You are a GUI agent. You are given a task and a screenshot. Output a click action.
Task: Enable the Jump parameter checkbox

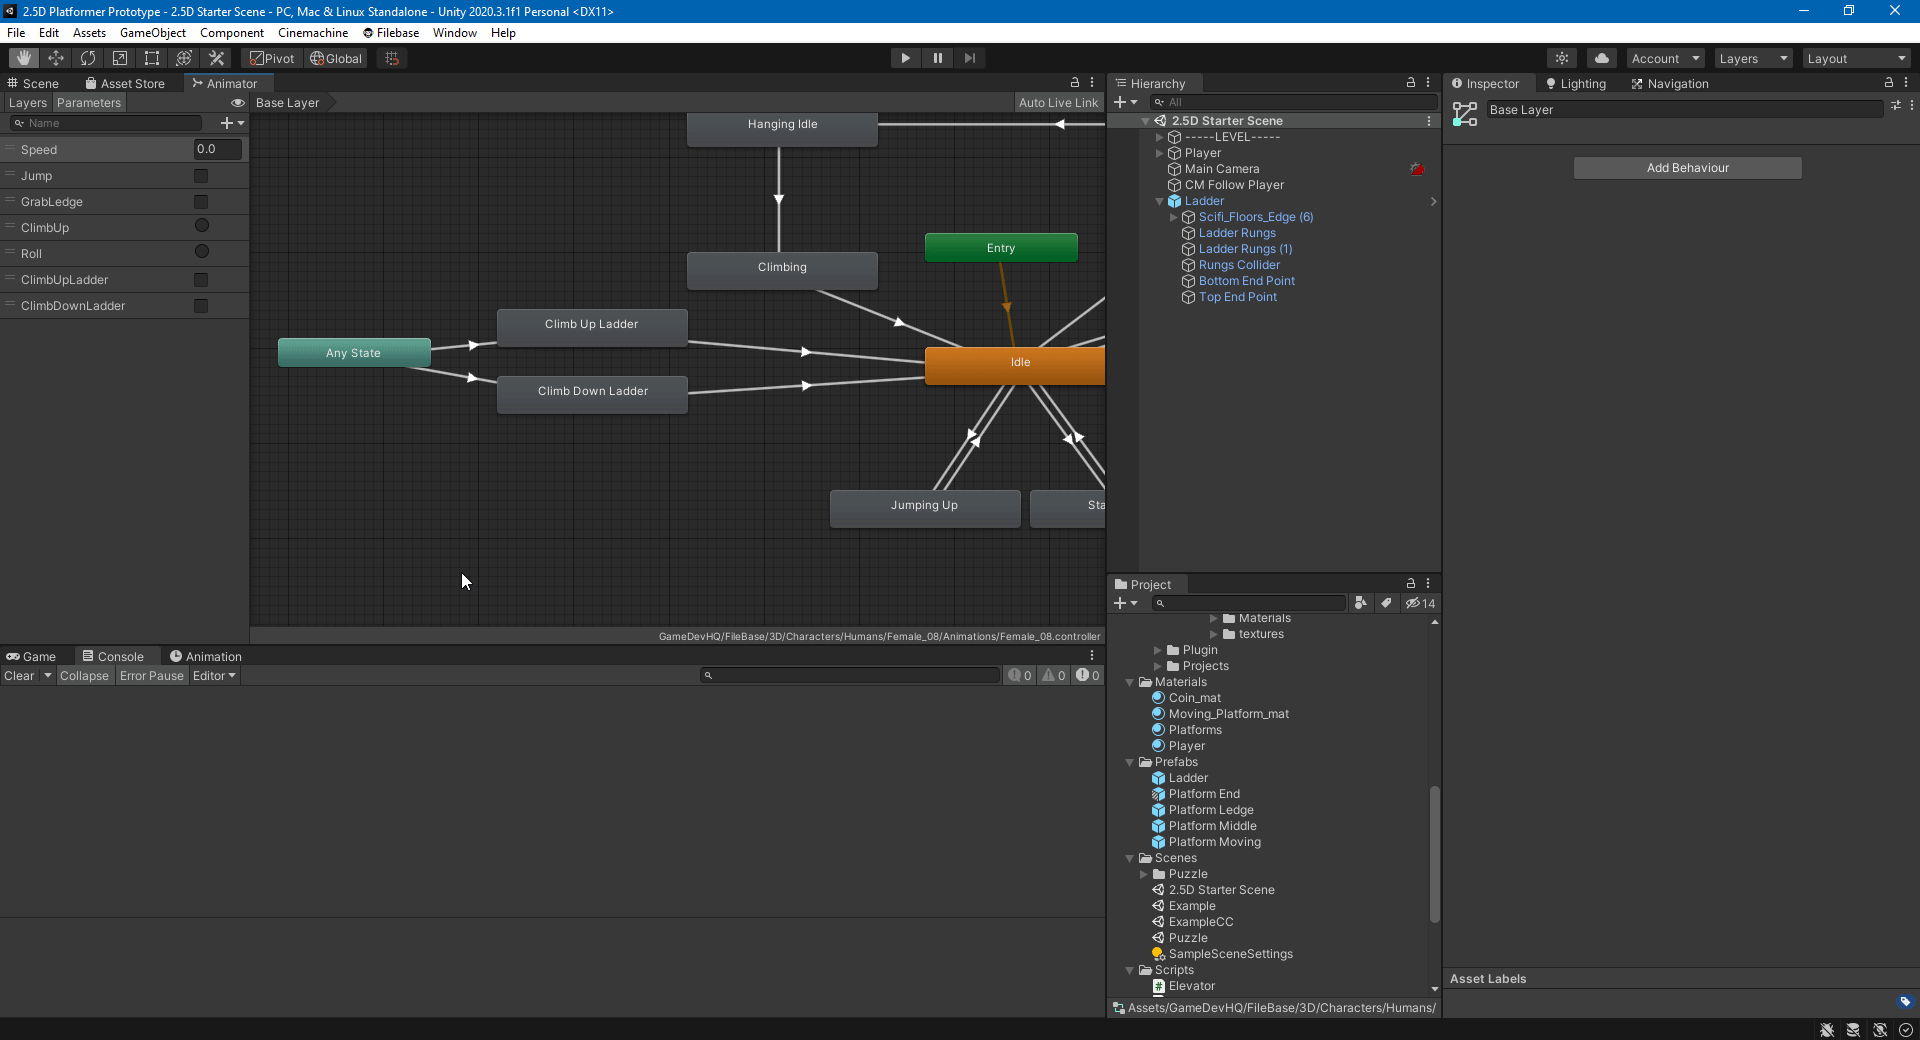(201, 175)
